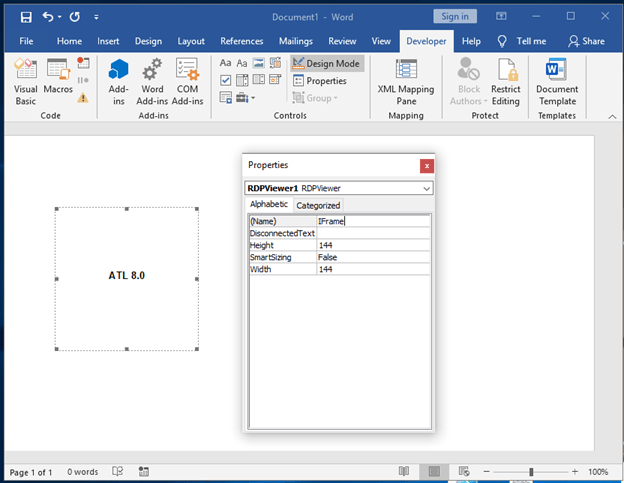624x483 pixels.
Task: Insert Repeating Section content control
Action: [225, 97]
